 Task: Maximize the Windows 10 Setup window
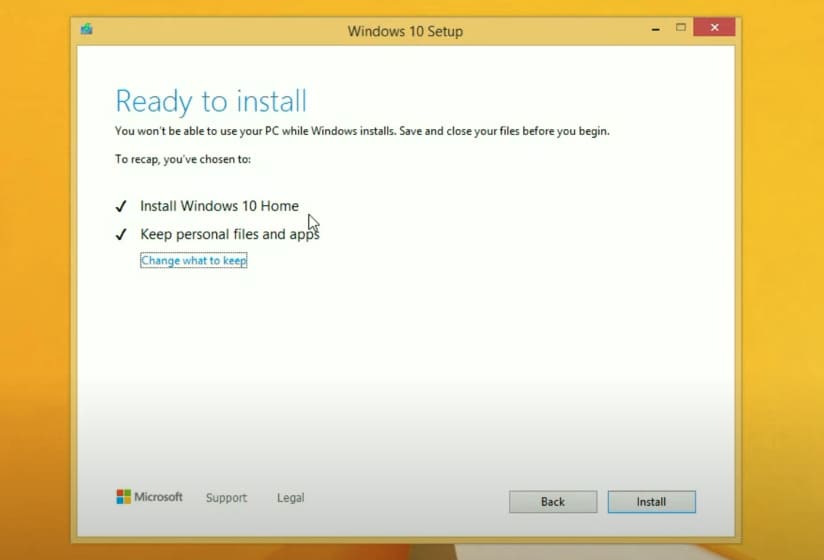(x=681, y=28)
